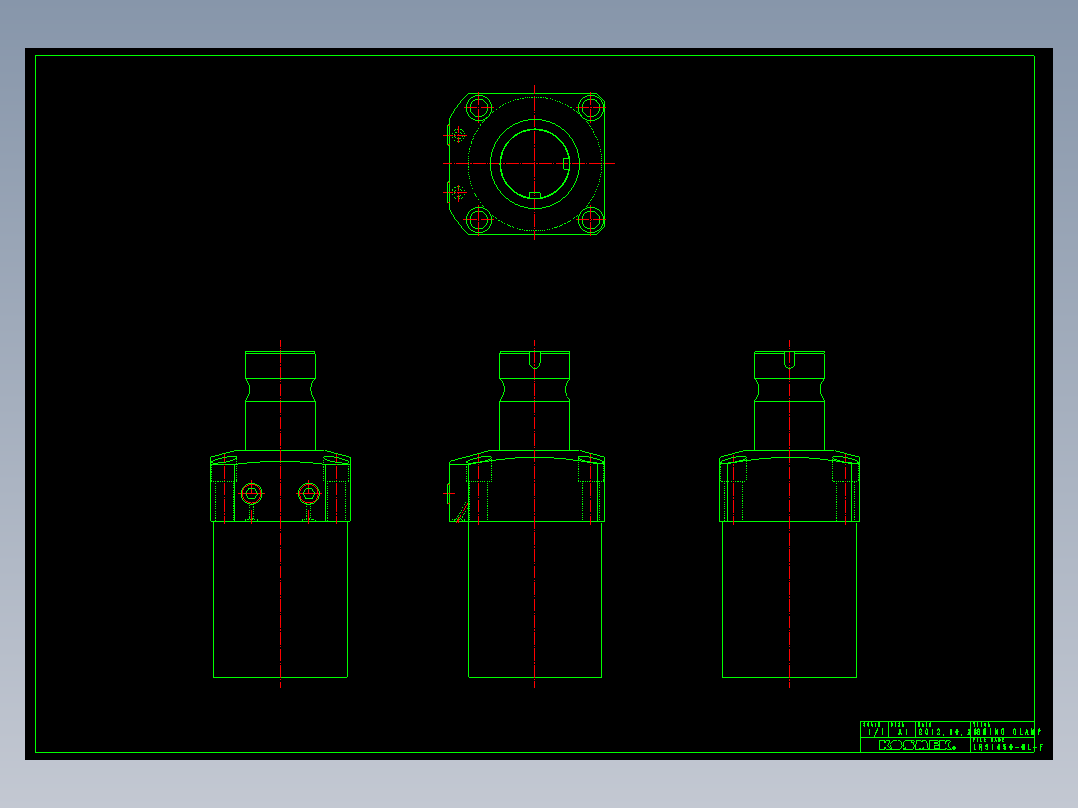Viewport: 1078px width, 808px height.
Task: Select the bottom-right bolt hole in plan view
Action: pos(591,220)
